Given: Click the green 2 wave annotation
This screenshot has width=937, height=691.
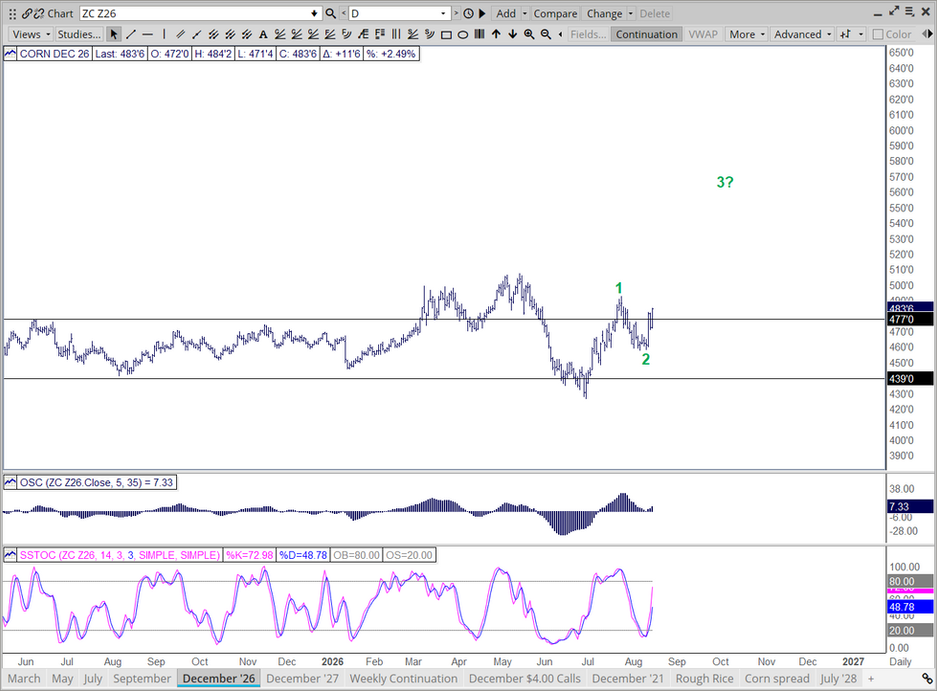Looking at the screenshot, I should [645, 359].
